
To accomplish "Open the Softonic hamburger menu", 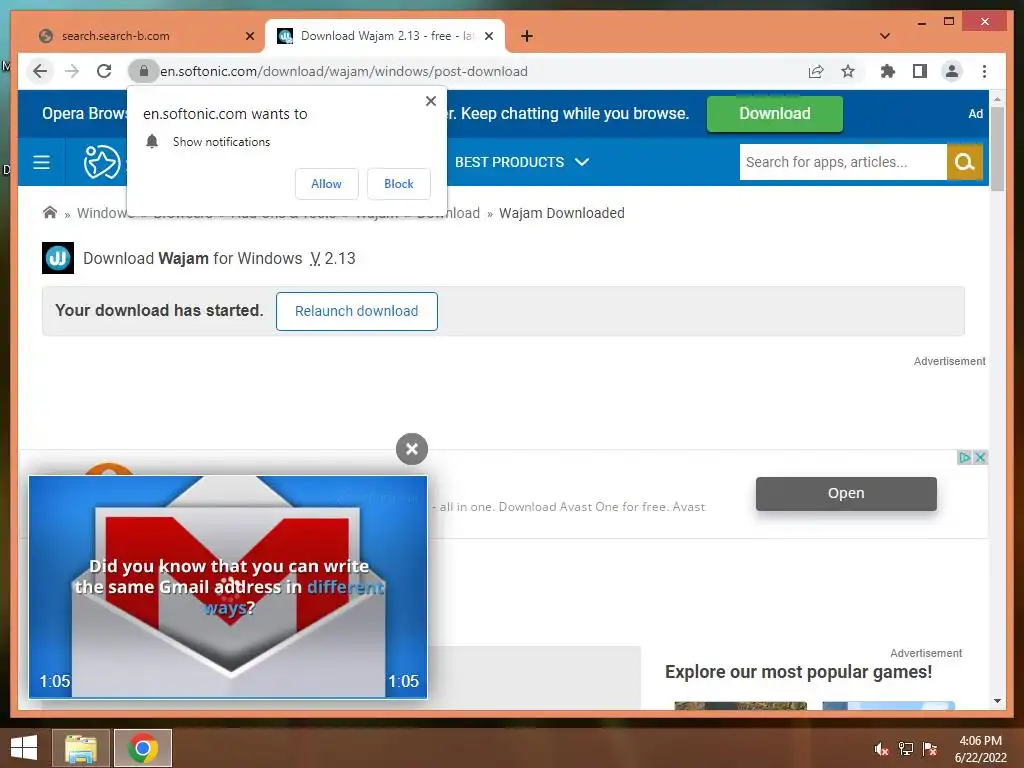I will pyautogui.click(x=41, y=162).
